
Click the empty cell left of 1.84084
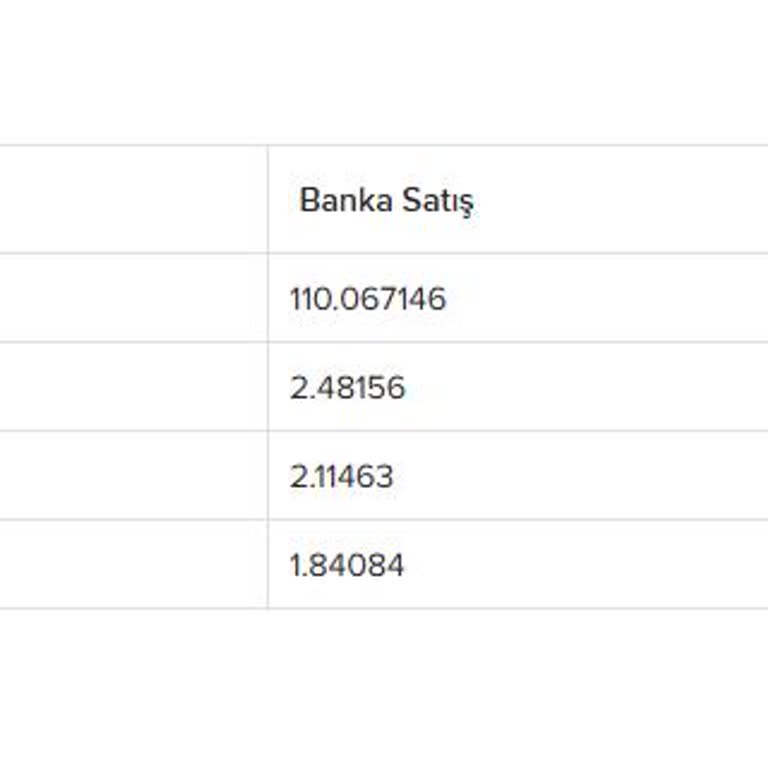[130, 566]
